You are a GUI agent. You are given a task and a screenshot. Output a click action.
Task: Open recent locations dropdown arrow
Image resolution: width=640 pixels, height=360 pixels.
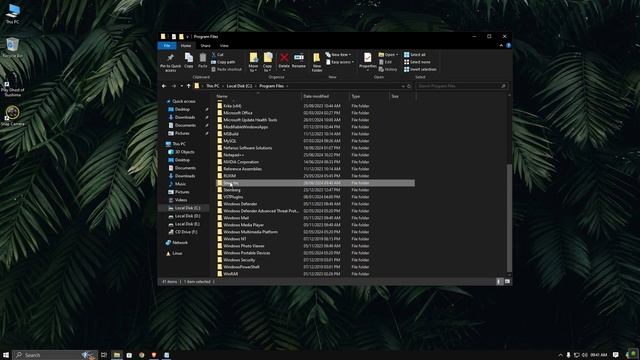[x=181, y=86]
